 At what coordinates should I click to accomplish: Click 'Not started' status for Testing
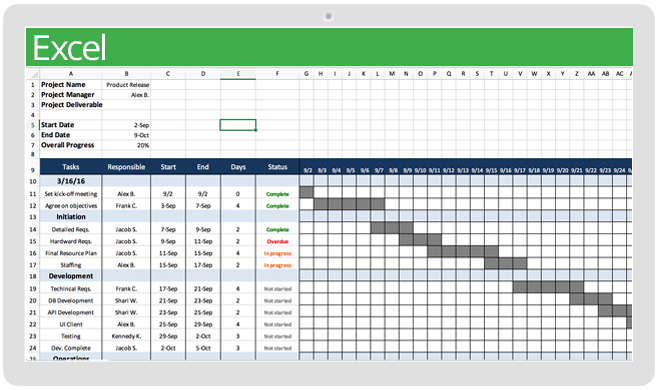(x=277, y=336)
